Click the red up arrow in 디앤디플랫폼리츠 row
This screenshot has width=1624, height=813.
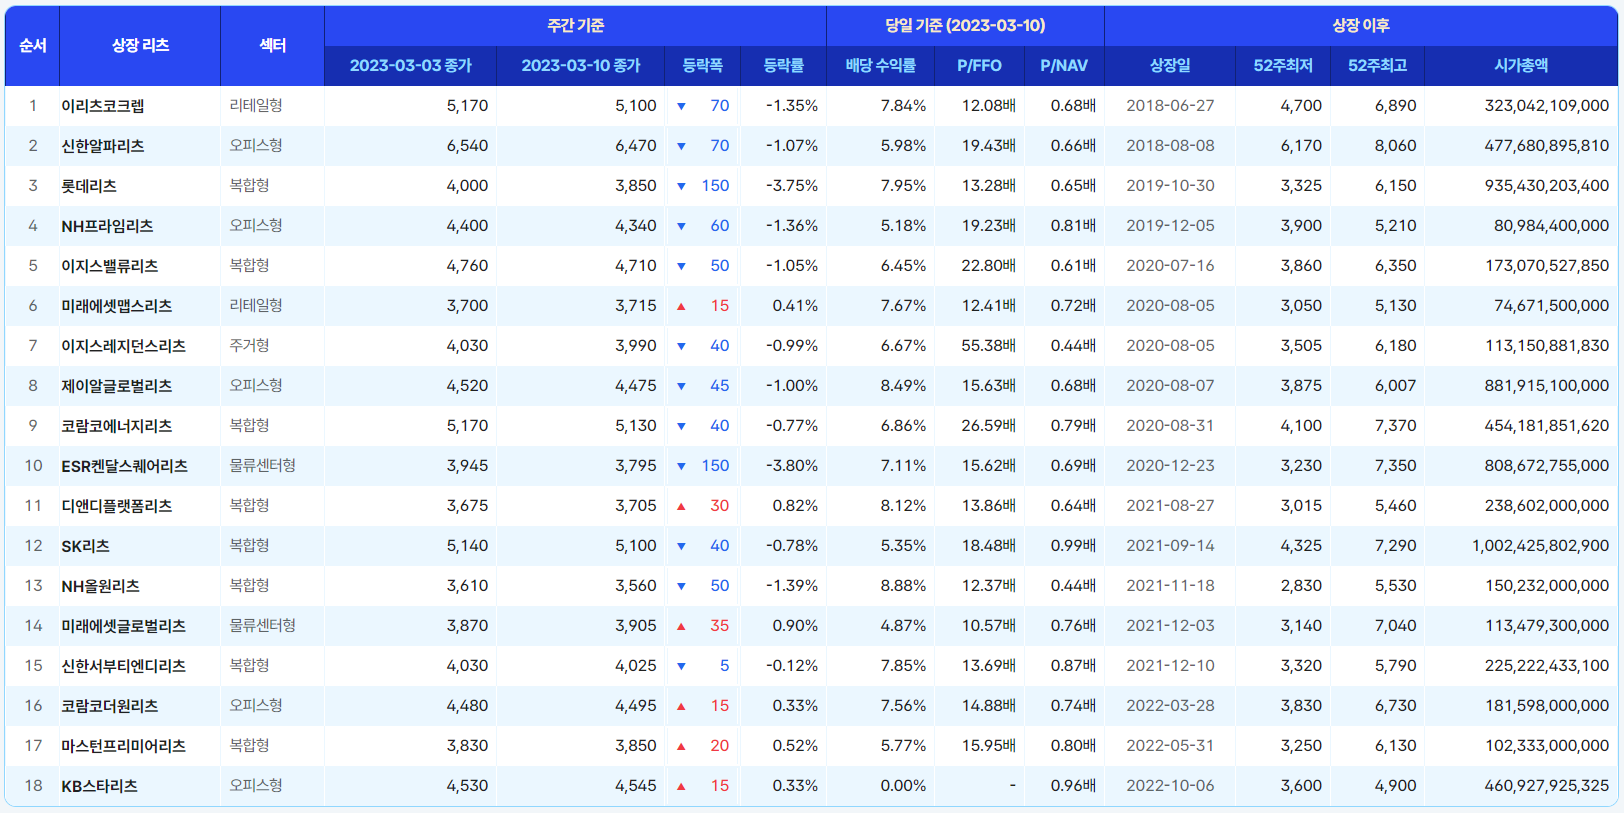681,506
